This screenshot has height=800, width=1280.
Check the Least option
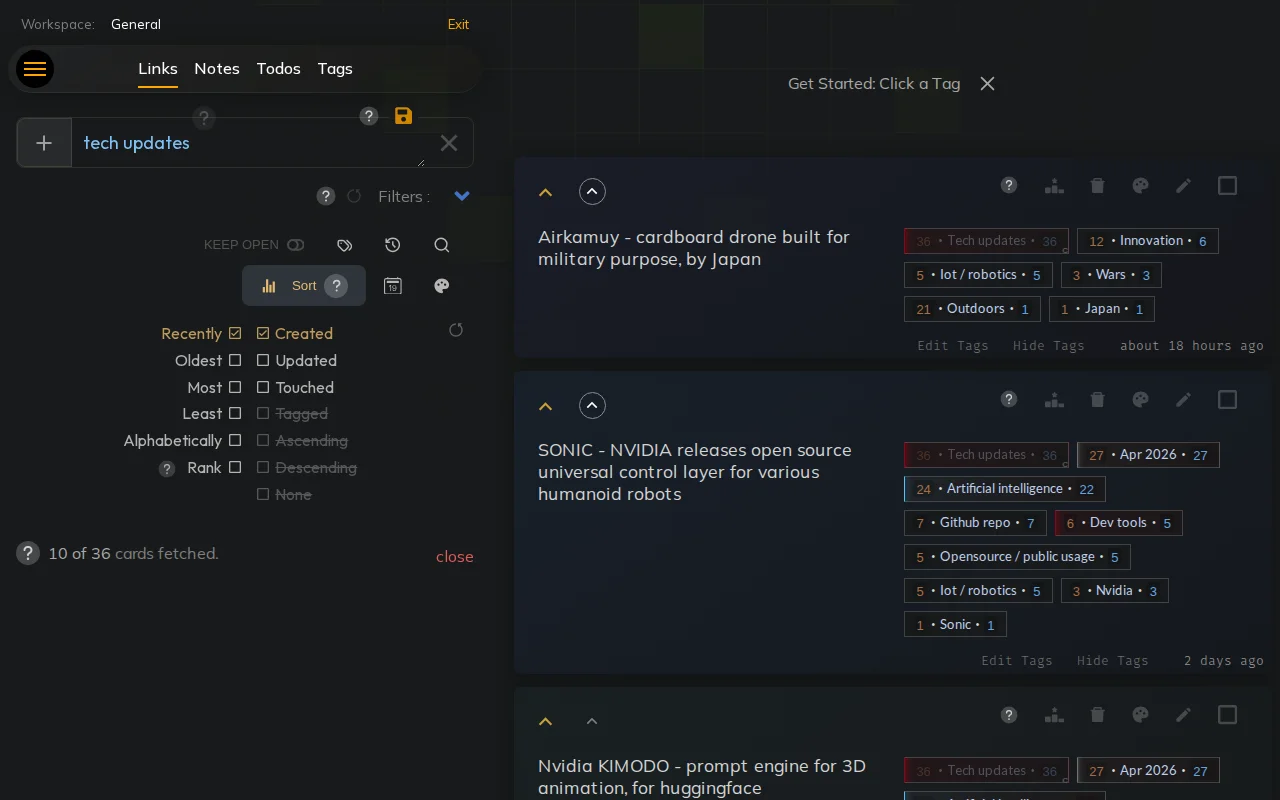click(x=235, y=413)
